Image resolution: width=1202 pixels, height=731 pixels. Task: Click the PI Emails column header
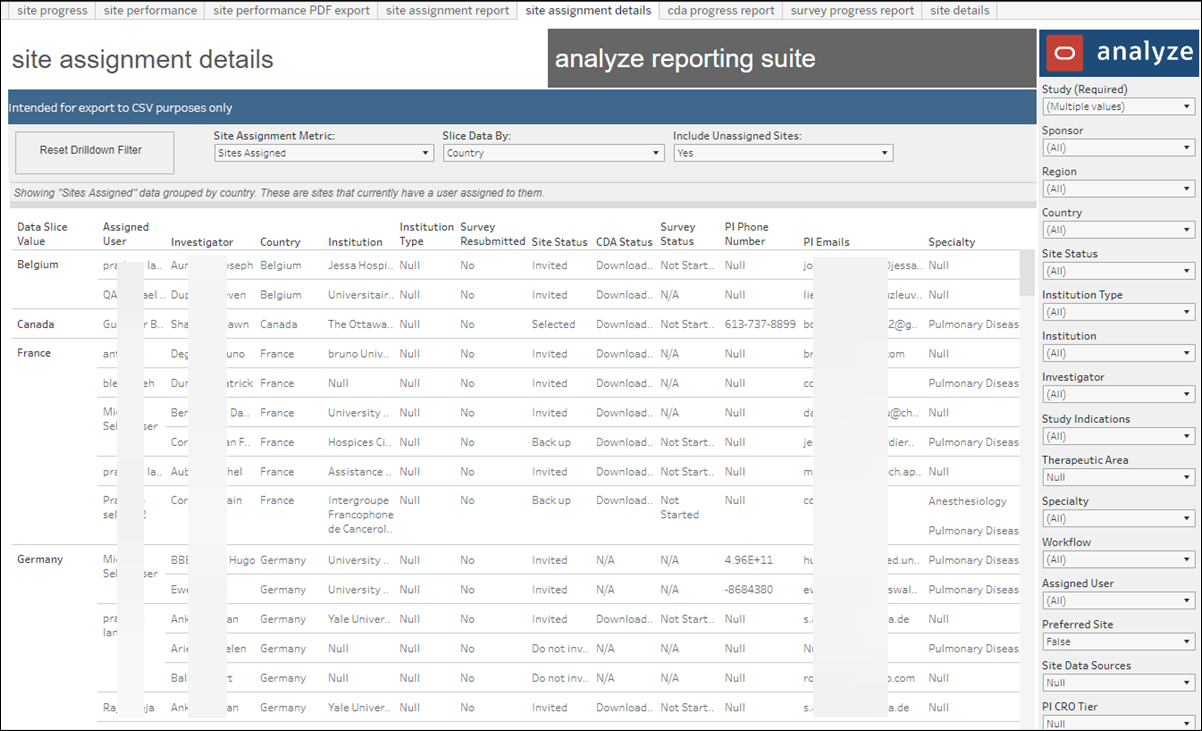[x=829, y=242]
